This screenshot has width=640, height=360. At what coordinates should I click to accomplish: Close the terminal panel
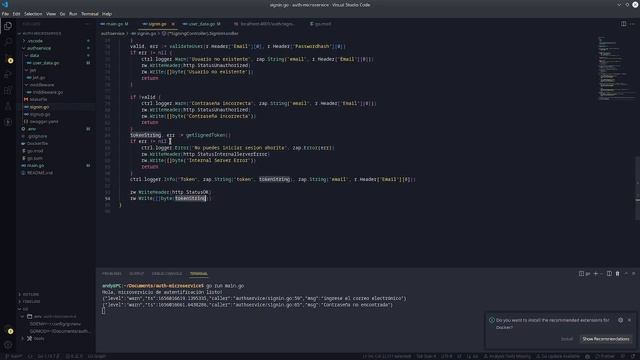pyautogui.click(x=634, y=273)
